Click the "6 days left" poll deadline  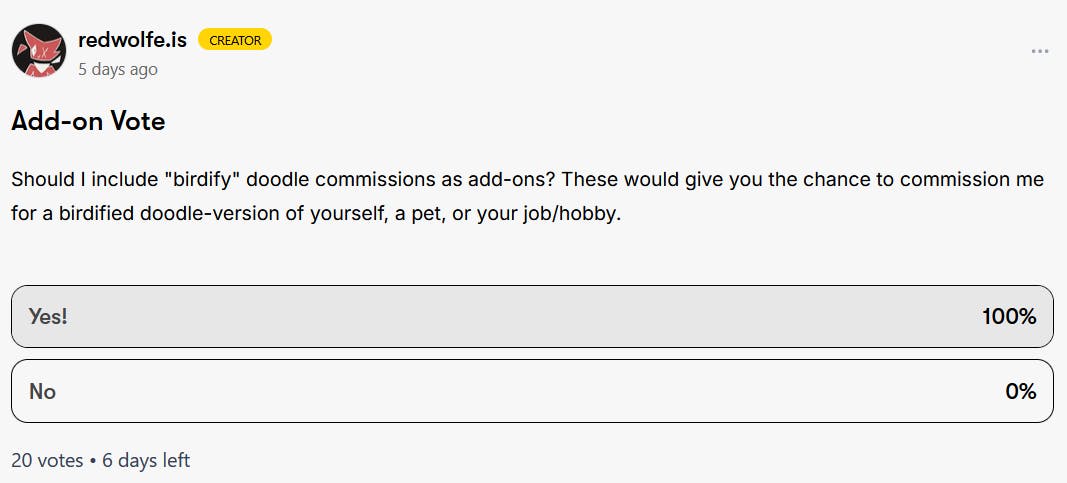pyautogui.click(x=146, y=460)
